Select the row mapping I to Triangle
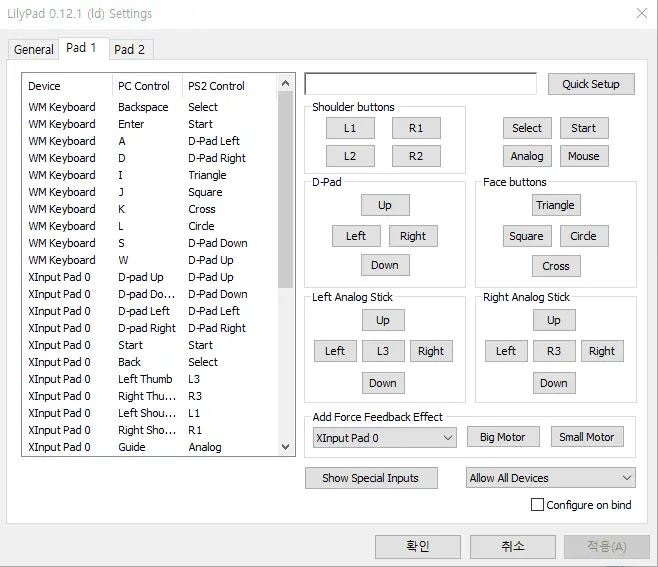 [x=150, y=175]
